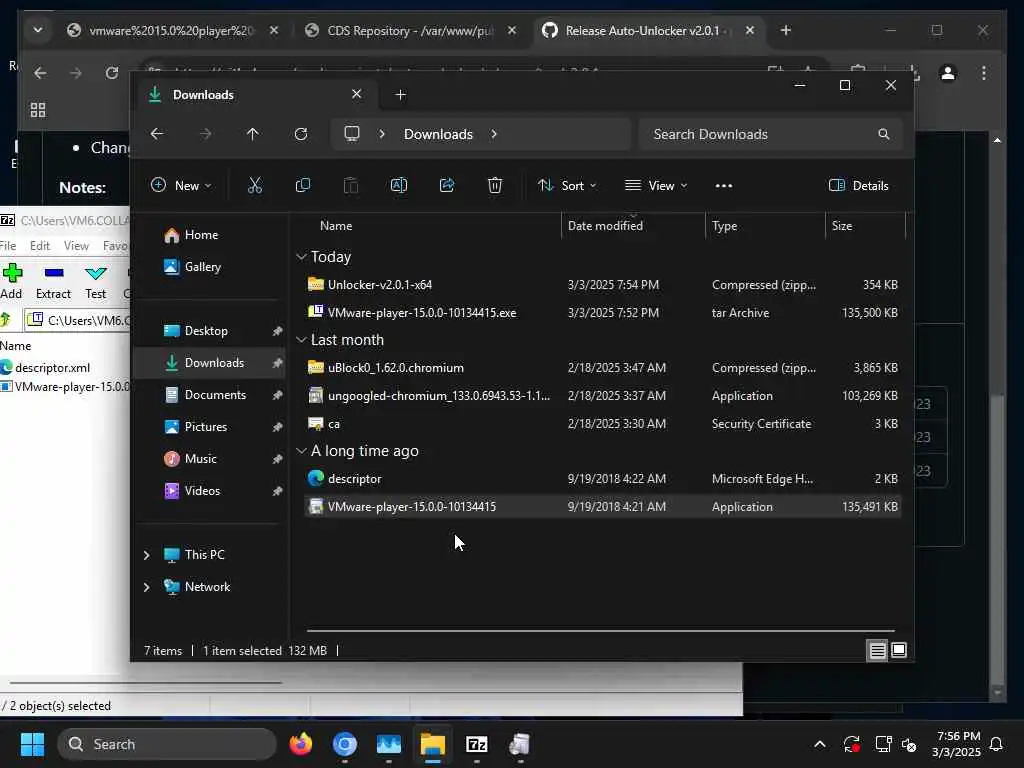Viewport: 1024px width, 768px height.
Task: Click Extract in the 7-Zip toolbar
Action: click(54, 281)
